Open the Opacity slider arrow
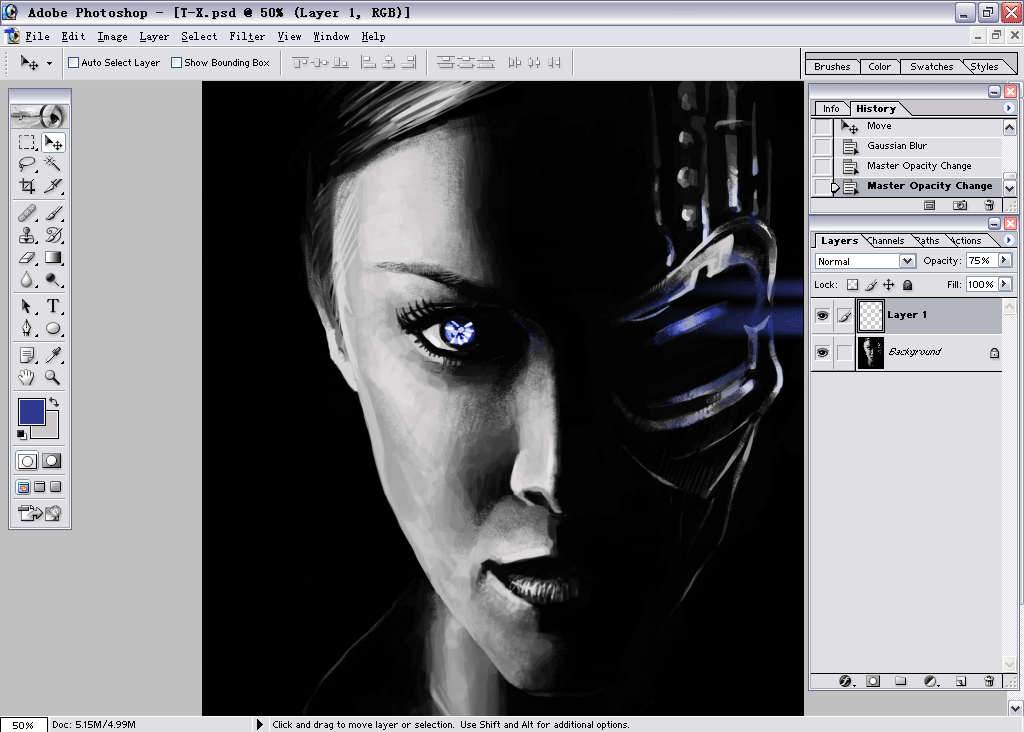The height and width of the screenshot is (732, 1024). point(1004,261)
